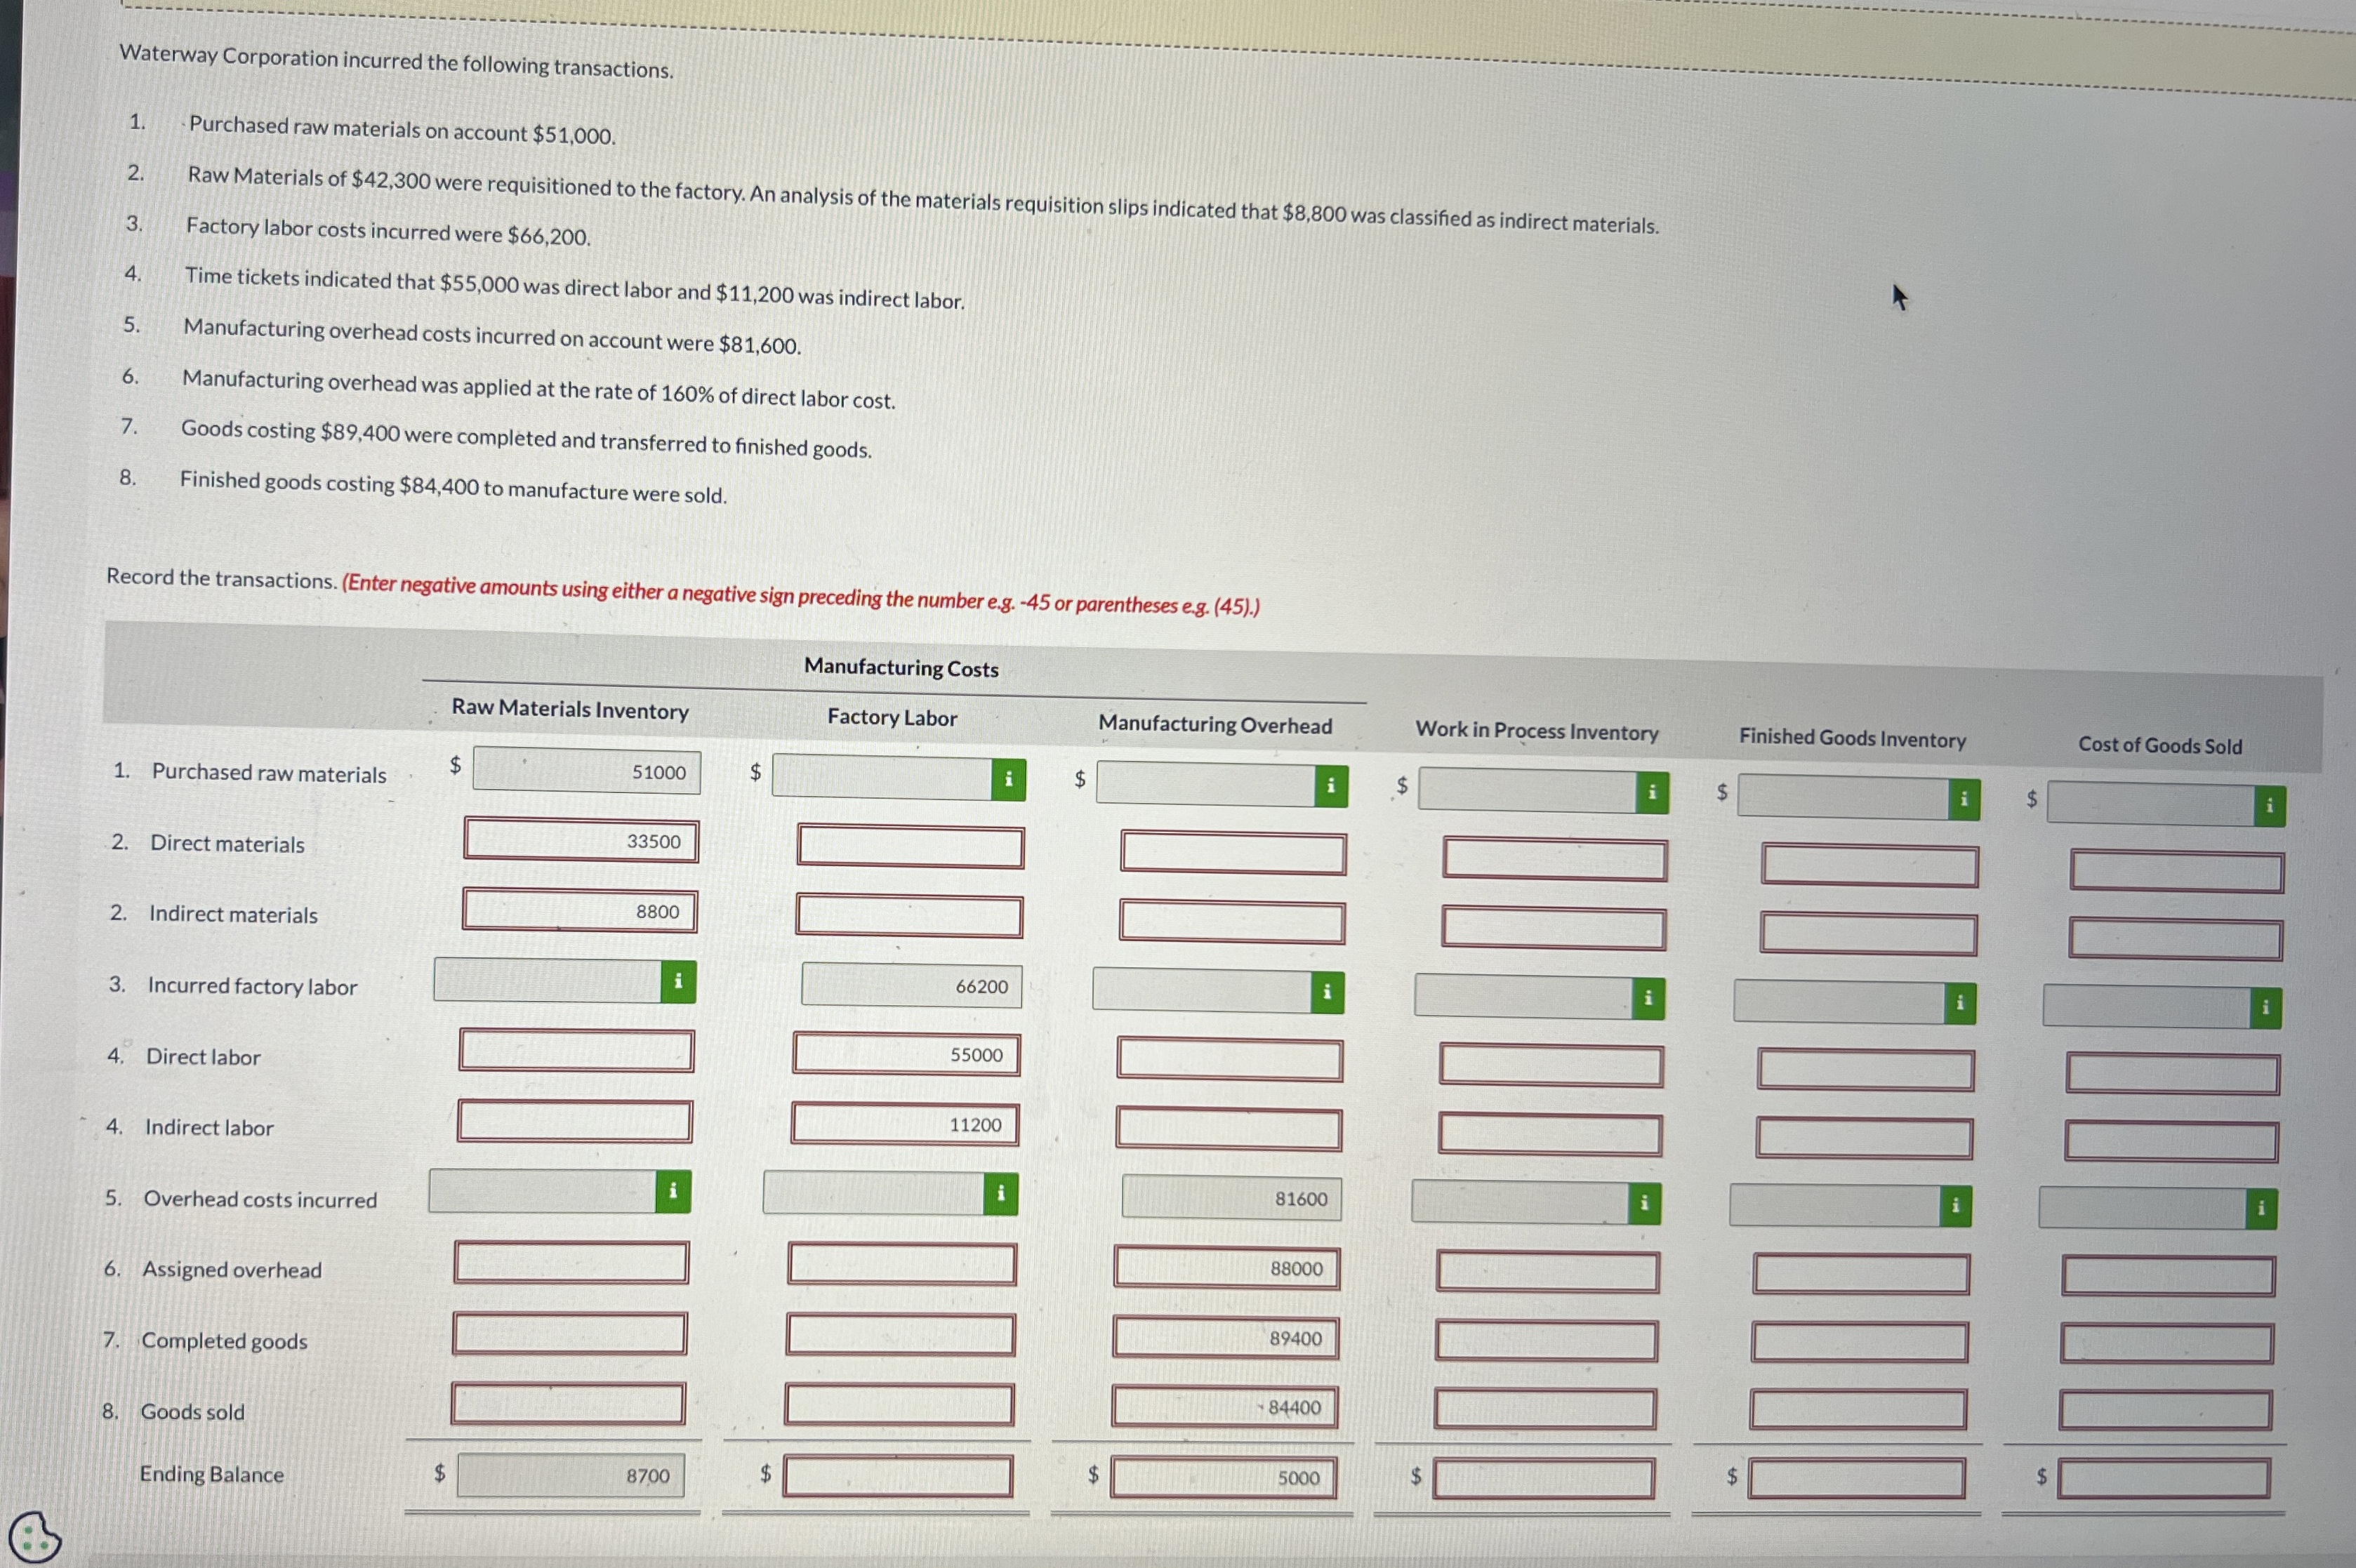Click Completed goods Overhead field showing 89400

point(1226,1338)
